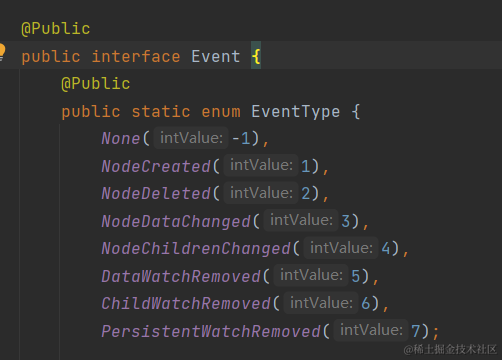Click the intValue hint on ChildWatchRemoved line

coord(321,303)
